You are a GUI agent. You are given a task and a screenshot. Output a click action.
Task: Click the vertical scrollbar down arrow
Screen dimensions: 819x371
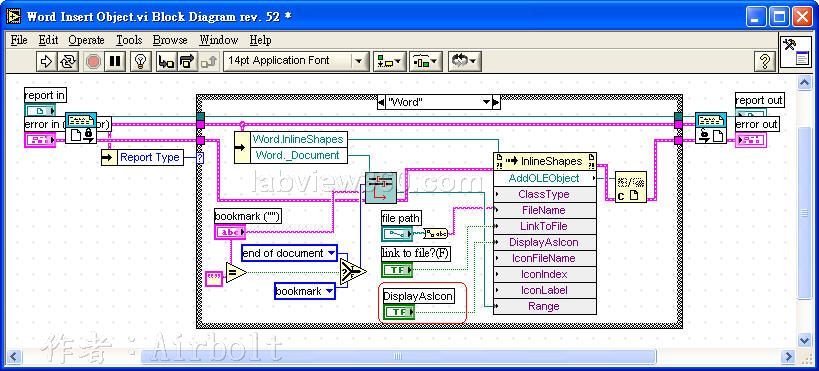[805, 340]
